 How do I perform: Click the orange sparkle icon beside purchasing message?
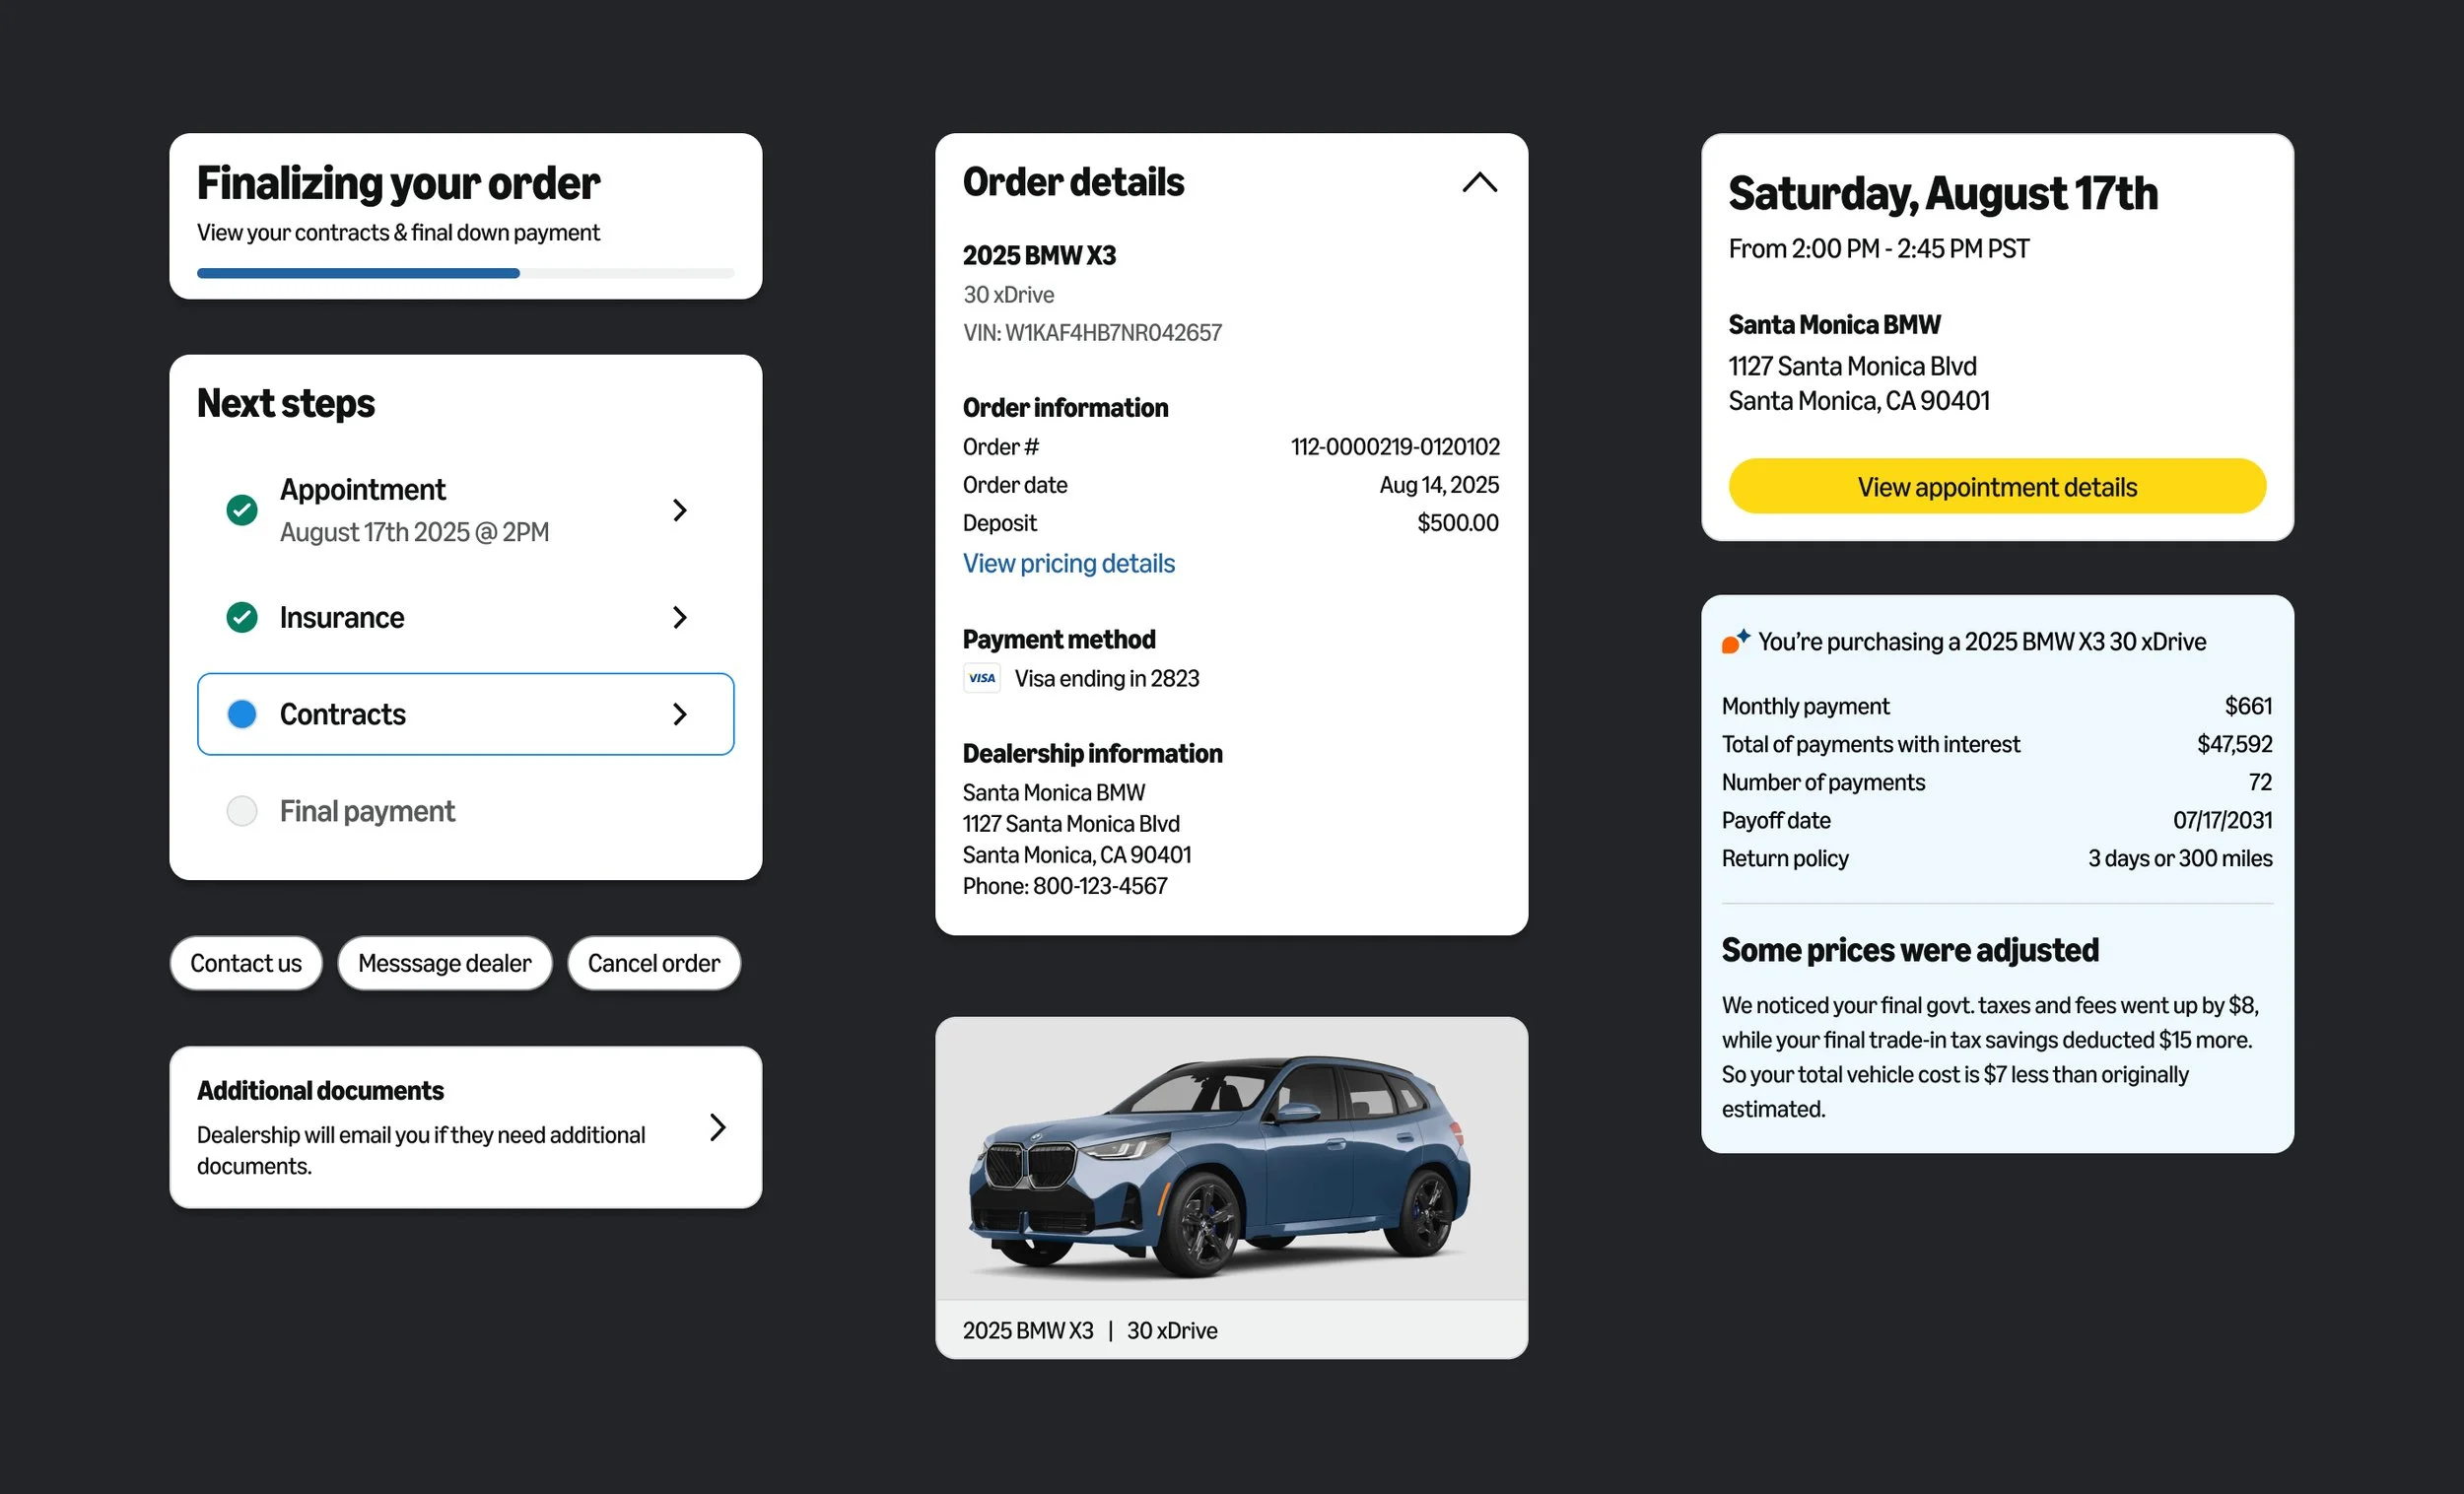tap(1735, 641)
